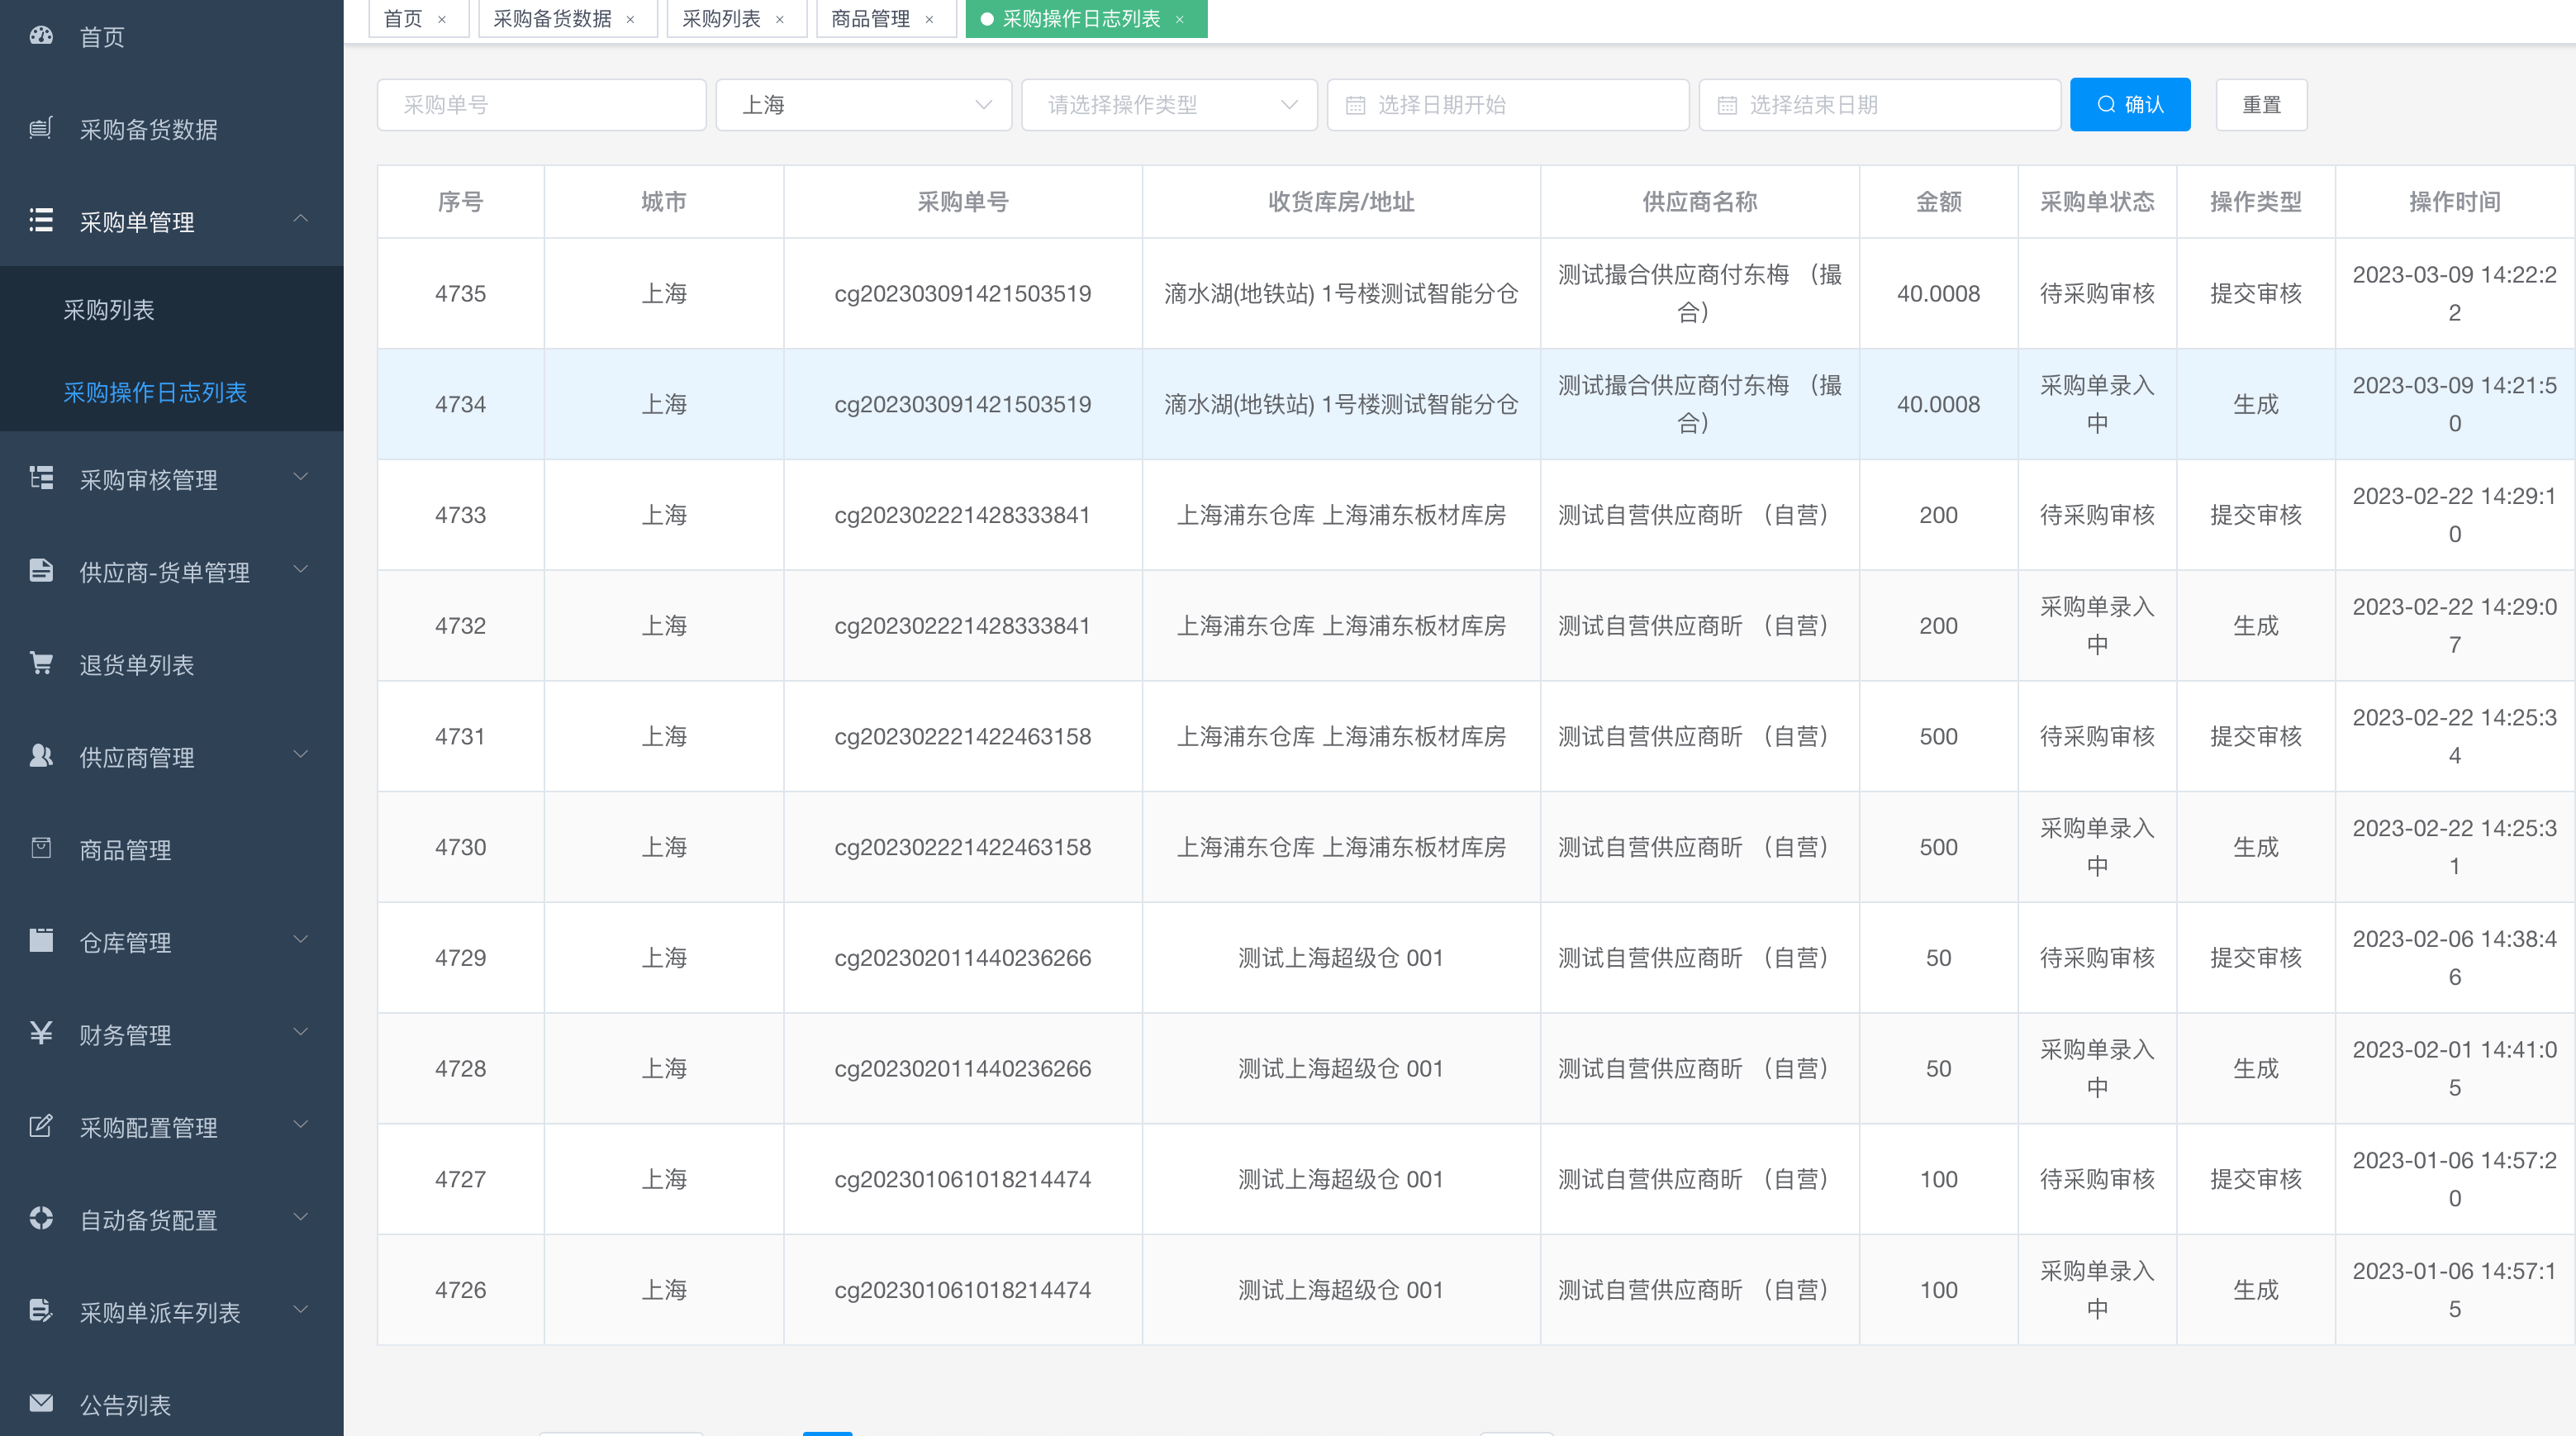This screenshot has height=1436, width=2576.
Task: Click the 采购配置管理 edit icon
Action: pyautogui.click(x=41, y=1126)
